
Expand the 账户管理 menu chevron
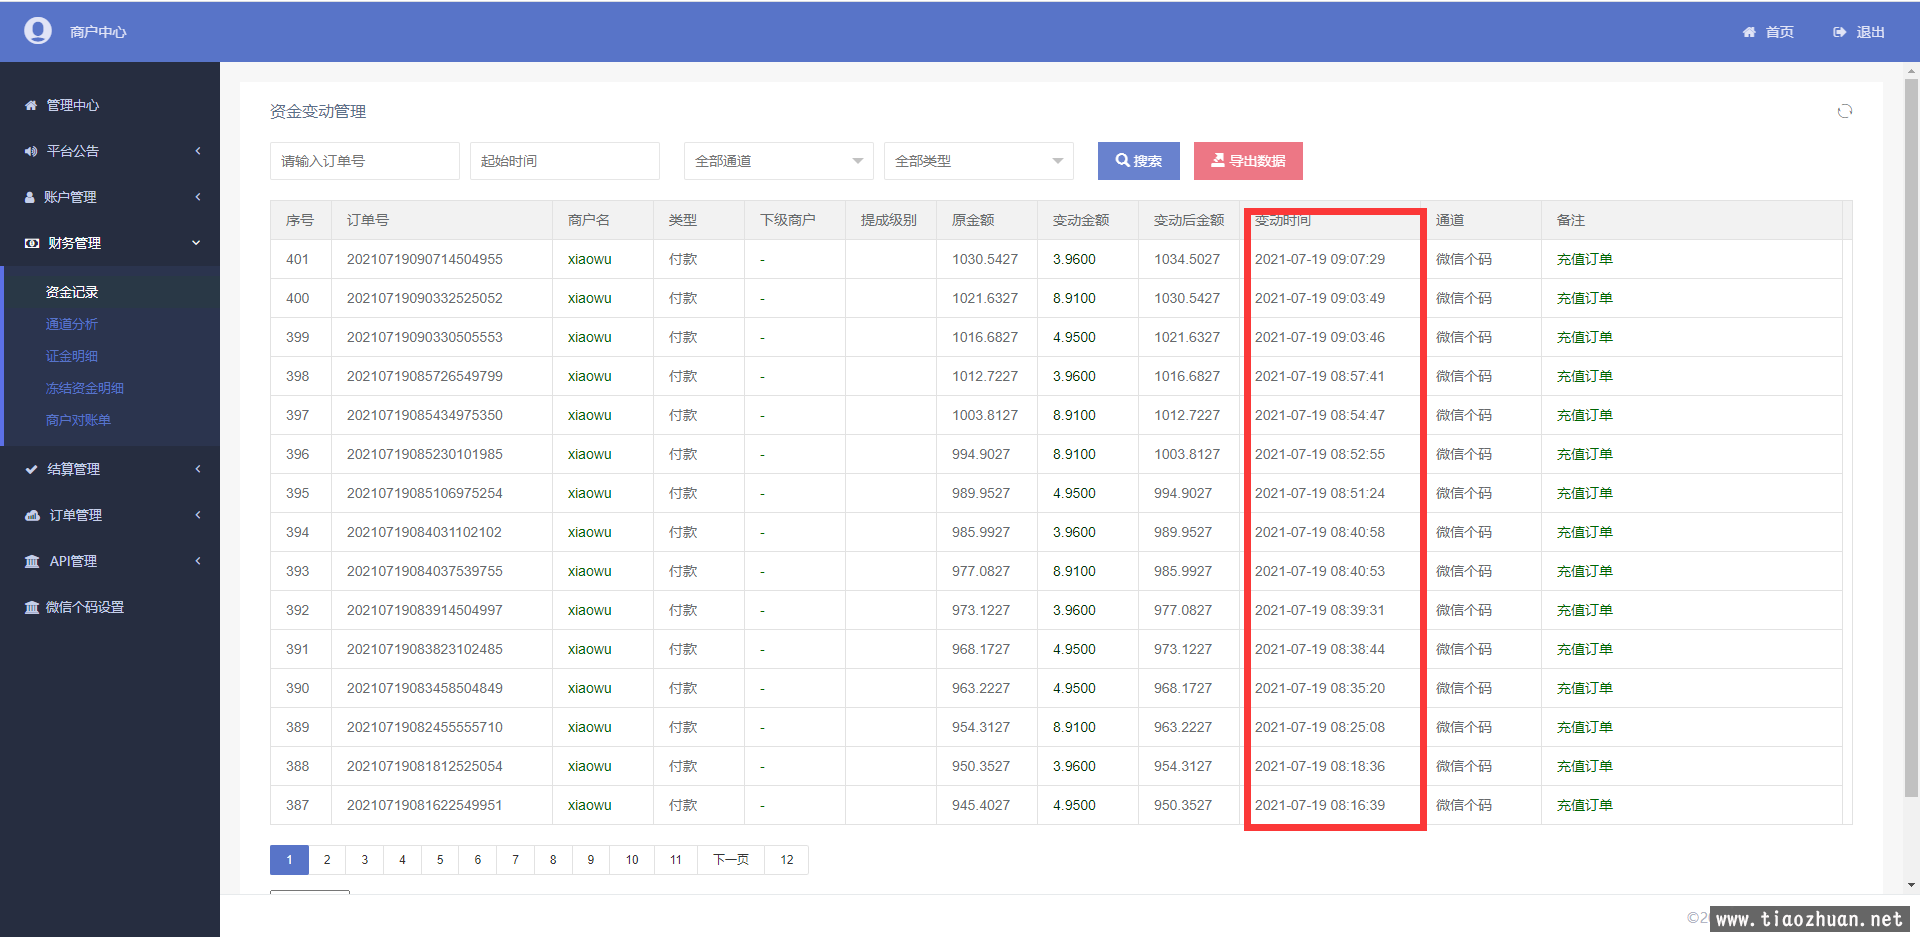coord(198,197)
